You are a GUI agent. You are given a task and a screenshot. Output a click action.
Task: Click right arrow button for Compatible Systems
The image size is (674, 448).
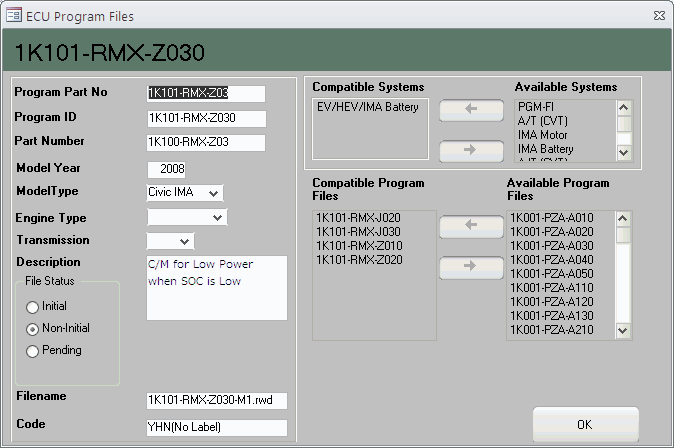[x=472, y=150]
